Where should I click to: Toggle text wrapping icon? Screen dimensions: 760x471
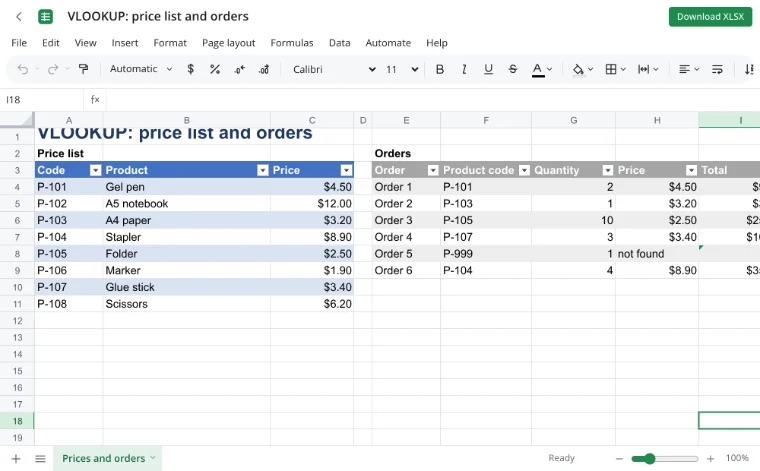point(717,69)
